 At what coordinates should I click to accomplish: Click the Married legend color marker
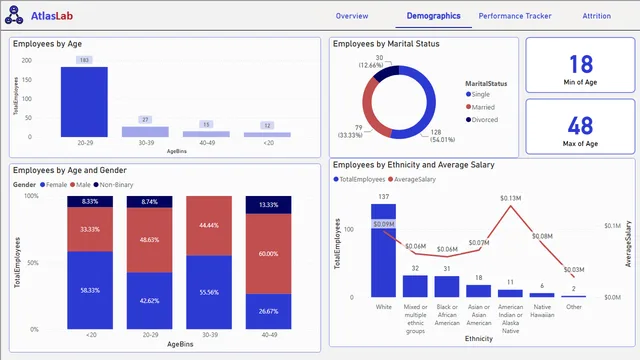pos(468,107)
